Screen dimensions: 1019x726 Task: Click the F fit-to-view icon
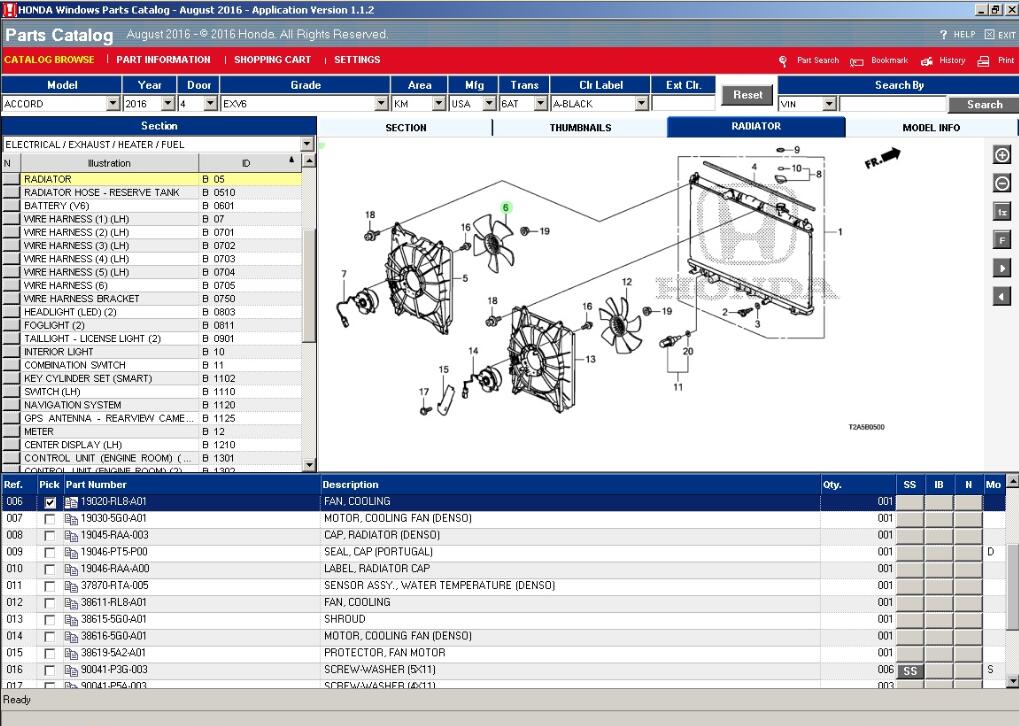pyautogui.click(x=1001, y=240)
